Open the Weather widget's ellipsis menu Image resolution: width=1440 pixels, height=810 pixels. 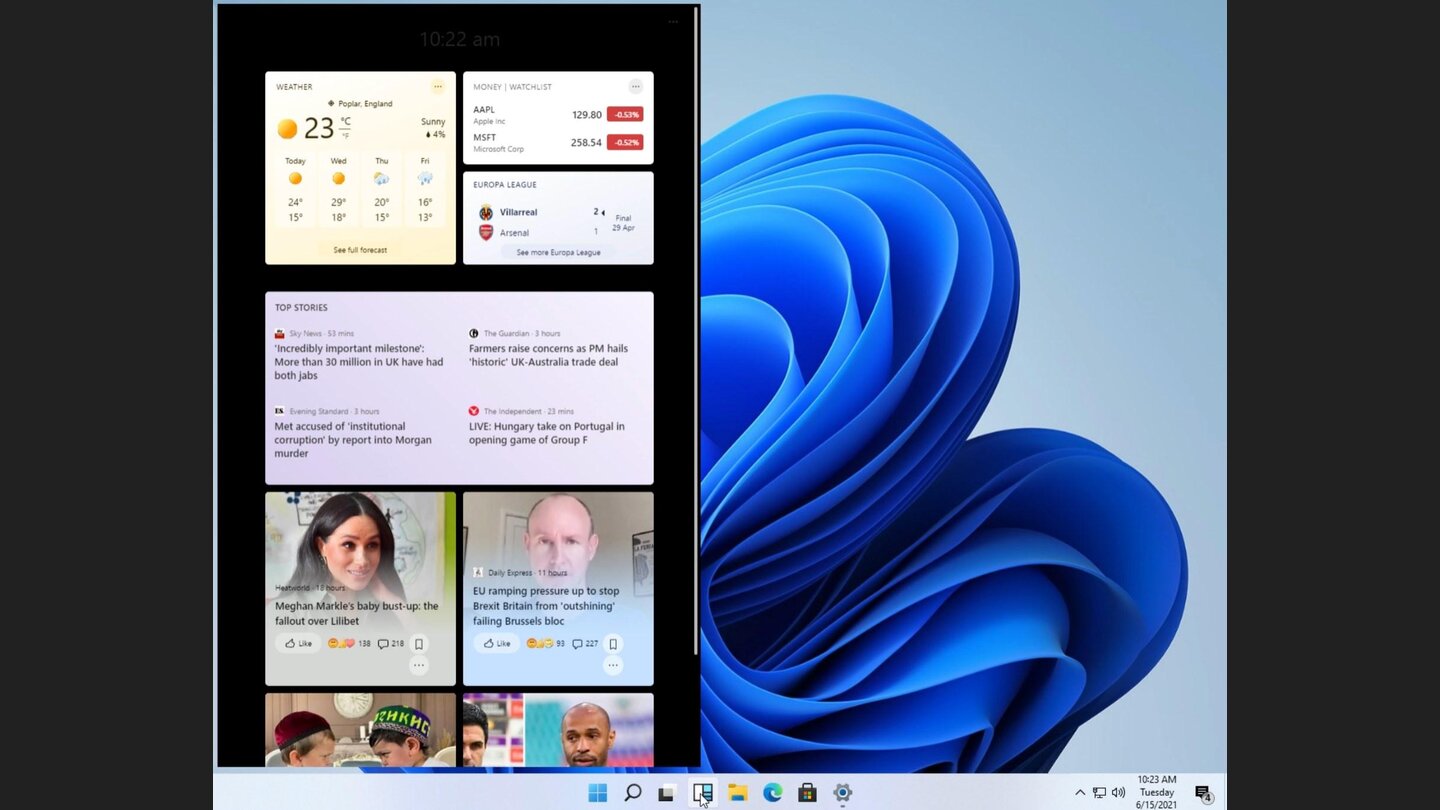tap(438, 87)
